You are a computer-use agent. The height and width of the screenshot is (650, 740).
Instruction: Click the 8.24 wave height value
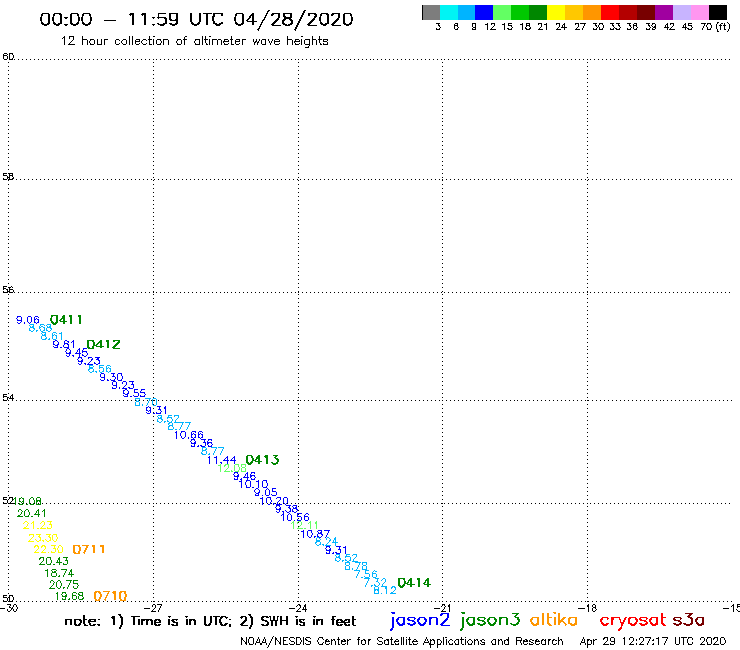pos(326,541)
